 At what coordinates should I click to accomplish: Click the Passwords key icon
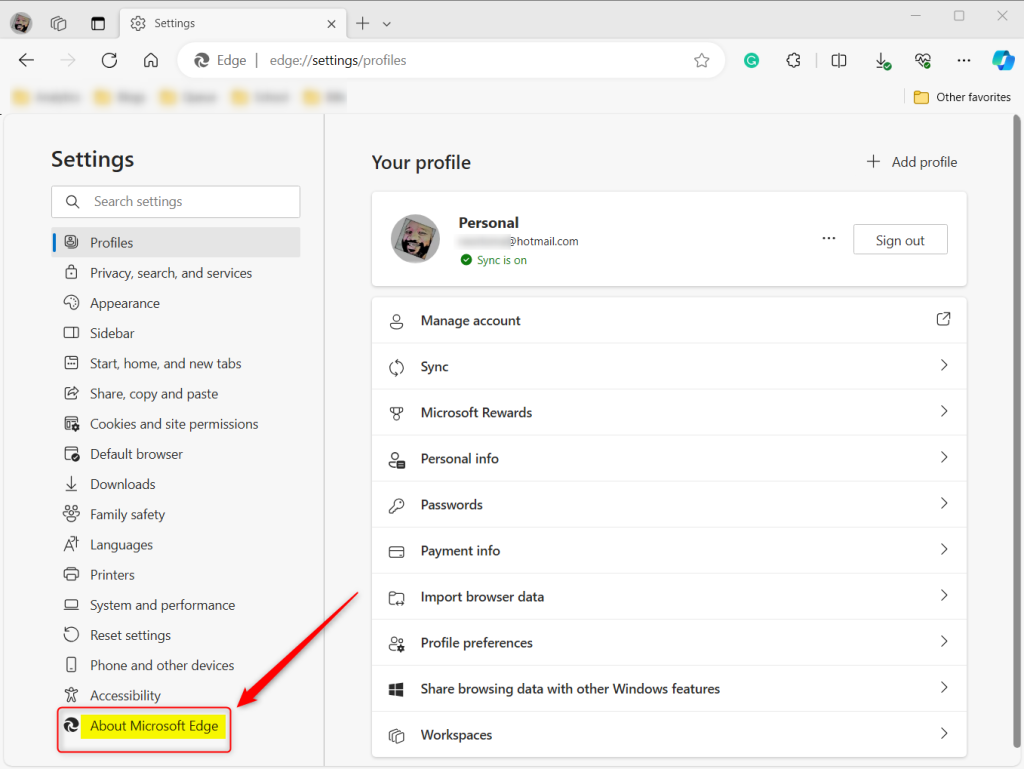point(396,505)
